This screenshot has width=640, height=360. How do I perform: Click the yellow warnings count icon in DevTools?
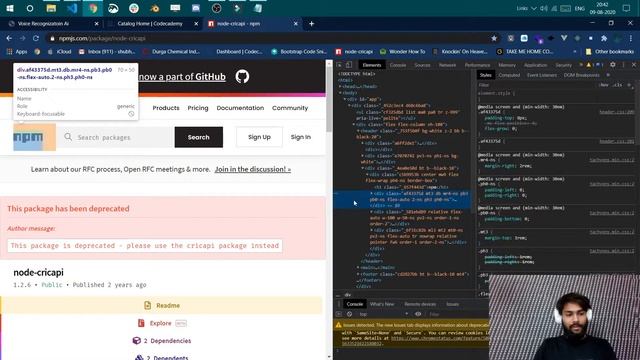(x=589, y=65)
